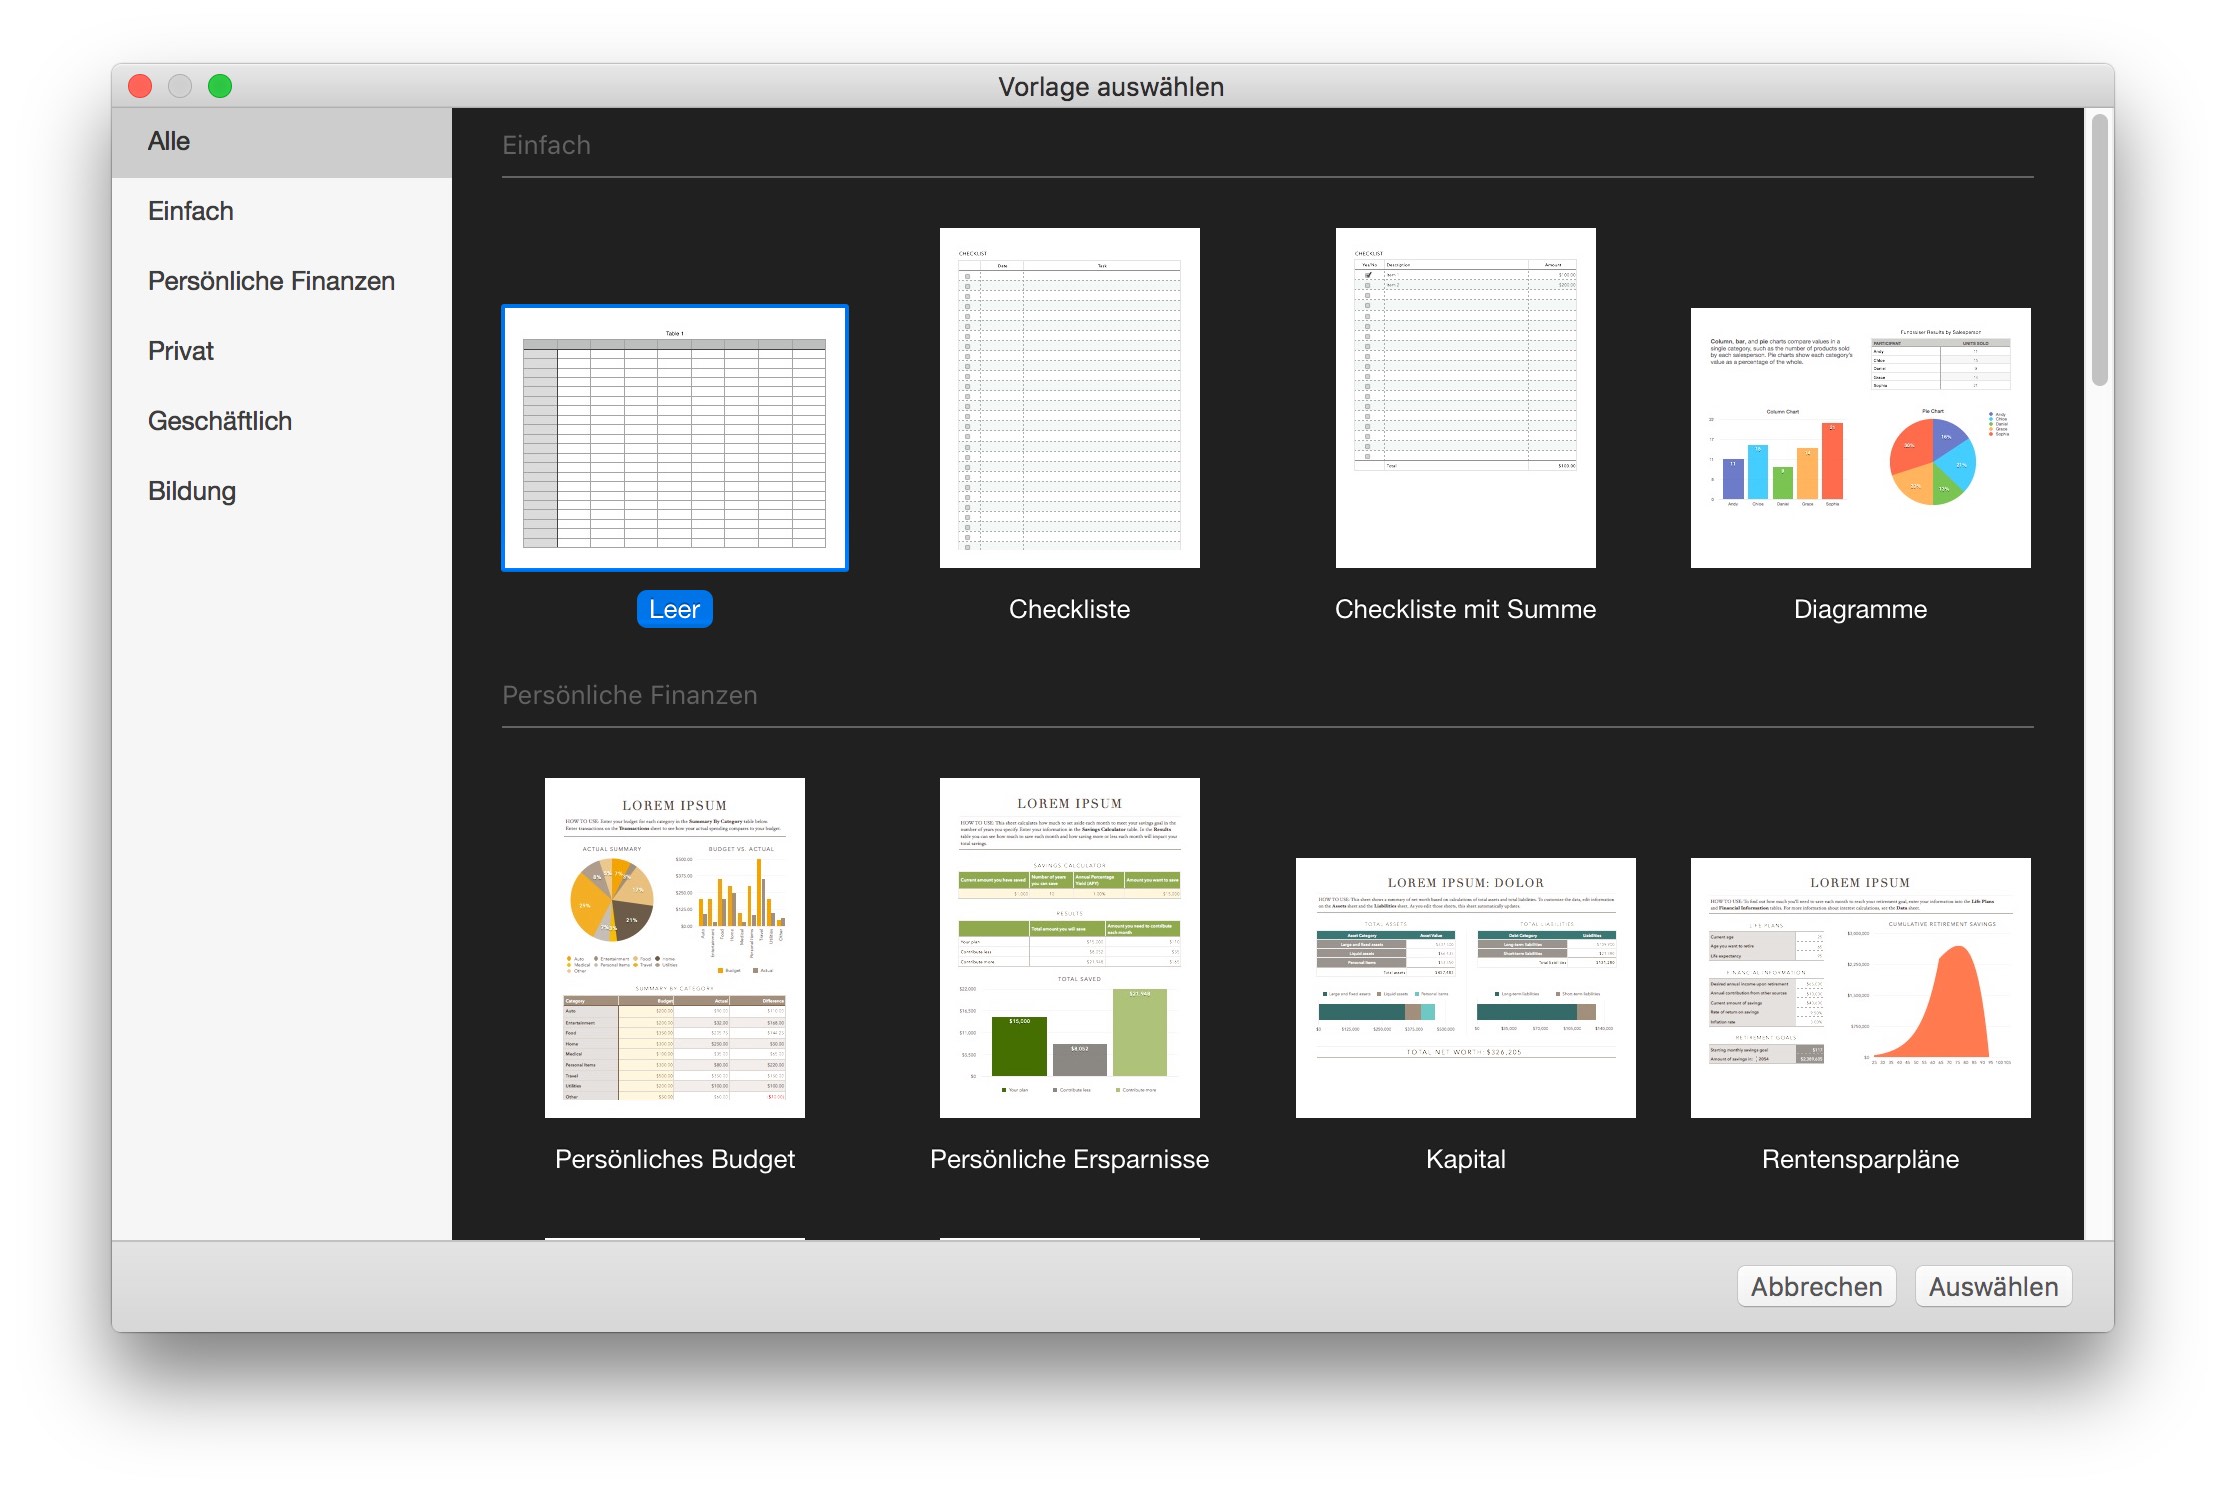Open the Persönliche Finanzen sidebar category
This screenshot has width=2226, height=1492.
click(271, 282)
